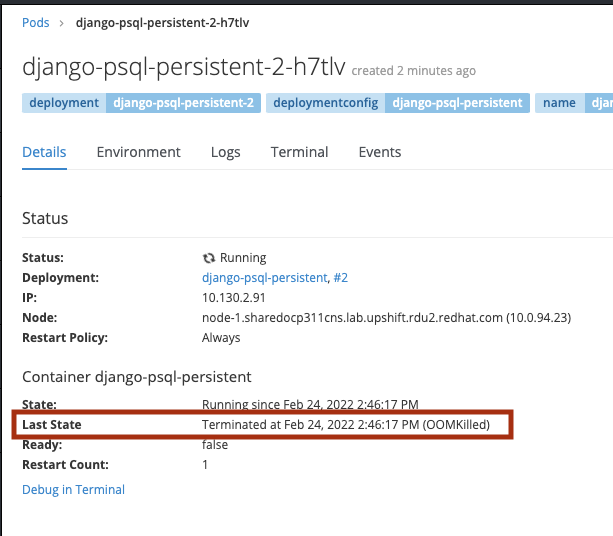Open the Logs tab

(x=225, y=152)
